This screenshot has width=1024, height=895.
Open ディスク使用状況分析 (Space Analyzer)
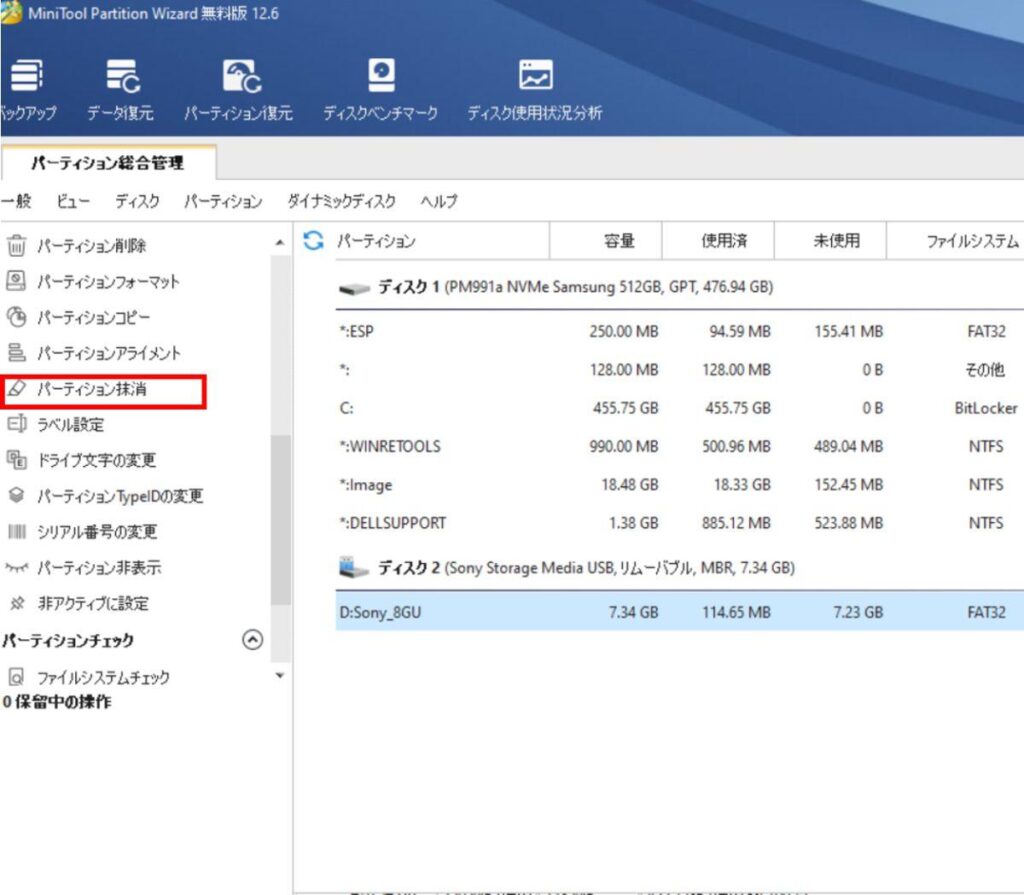(x=535, y=90)
